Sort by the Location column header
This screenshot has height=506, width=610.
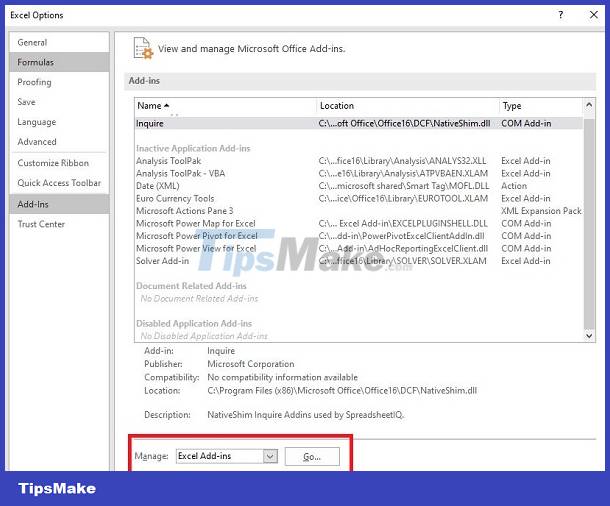tap(408, 106)
